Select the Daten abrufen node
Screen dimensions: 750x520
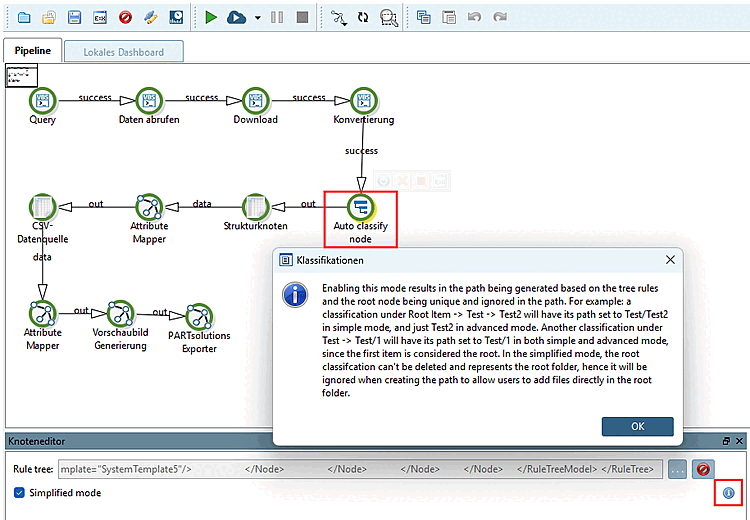click(149, 101)
